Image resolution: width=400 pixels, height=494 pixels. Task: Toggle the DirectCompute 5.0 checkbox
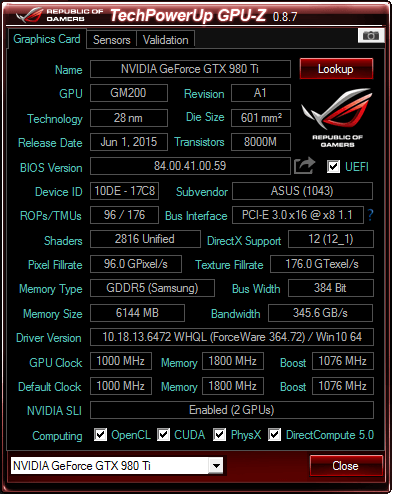(274, 435)
